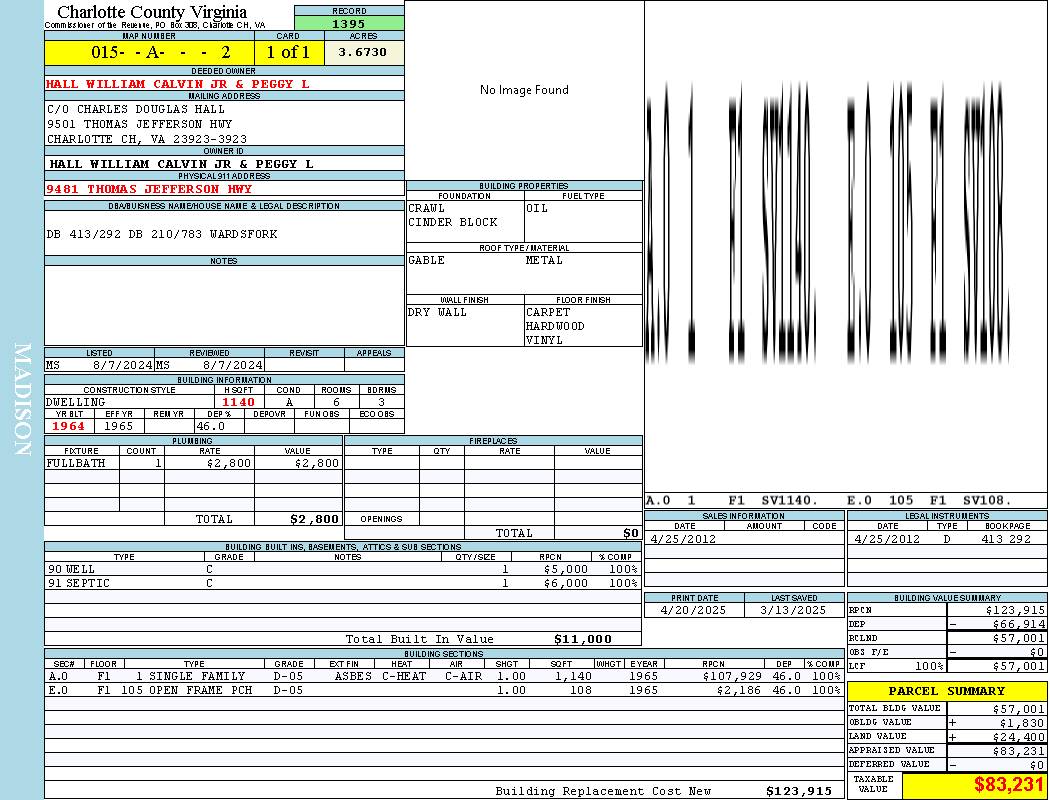Click sketch legend A.0 1 F1 SV1140.

coord(732,500)
